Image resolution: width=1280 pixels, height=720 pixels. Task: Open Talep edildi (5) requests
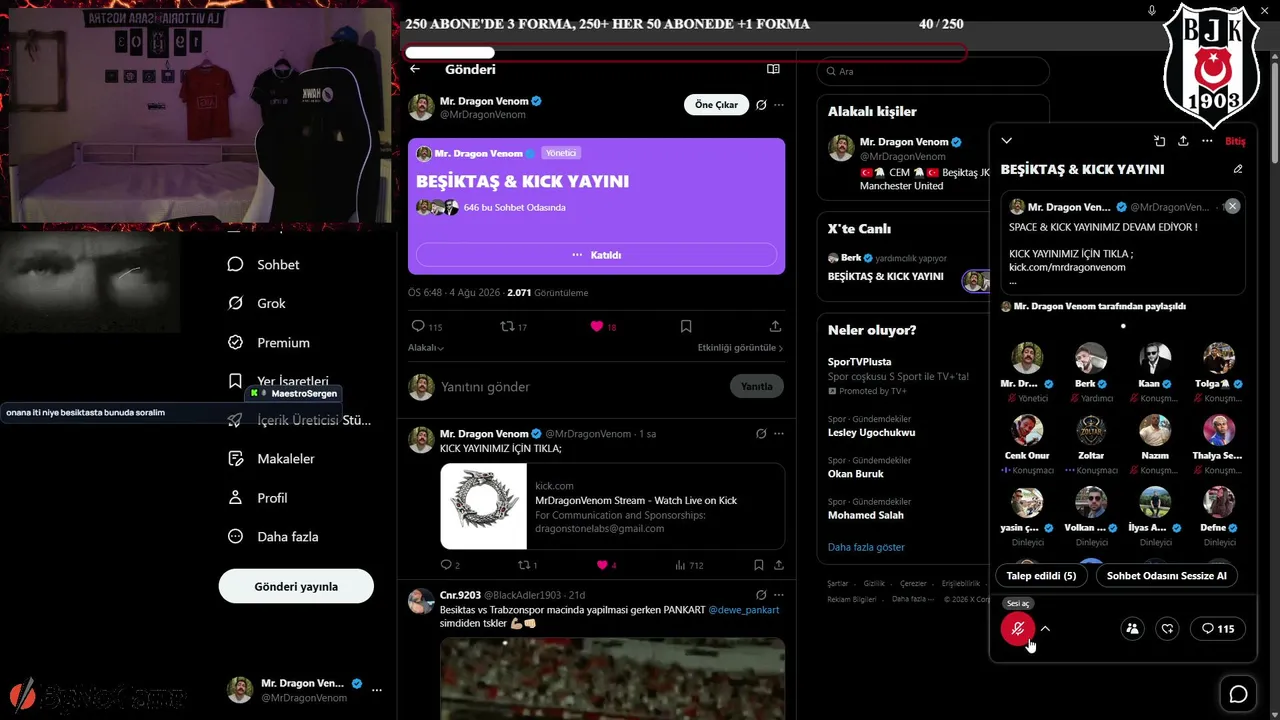1041,576
